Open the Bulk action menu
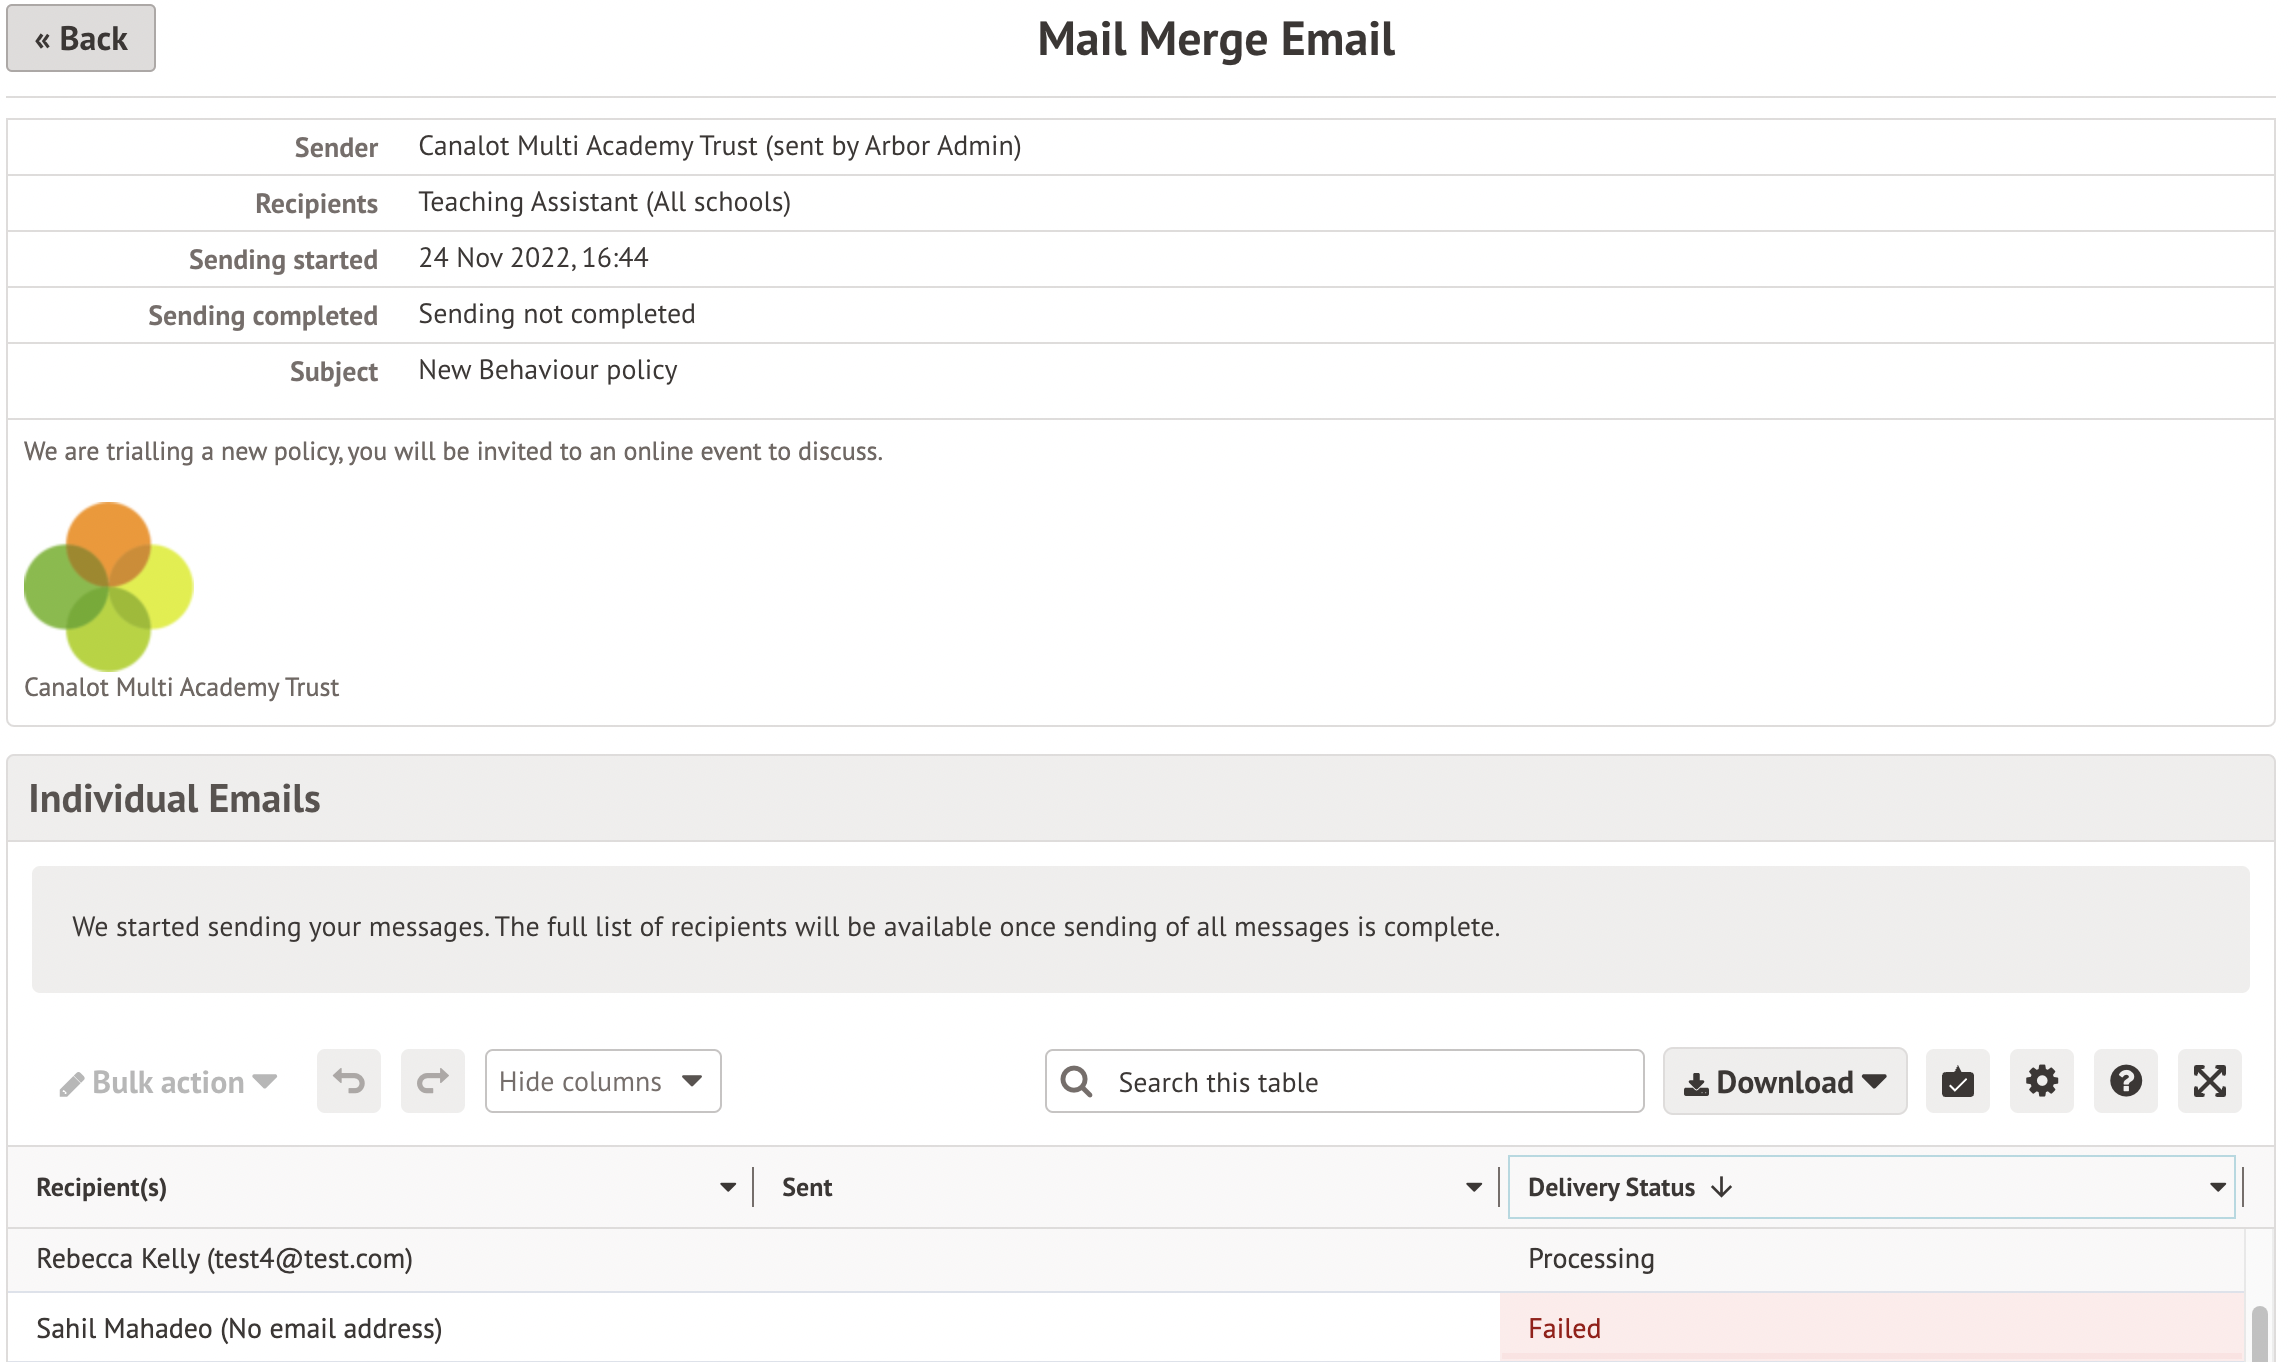This screenshot has width=2294, height=1362. 168,1081
